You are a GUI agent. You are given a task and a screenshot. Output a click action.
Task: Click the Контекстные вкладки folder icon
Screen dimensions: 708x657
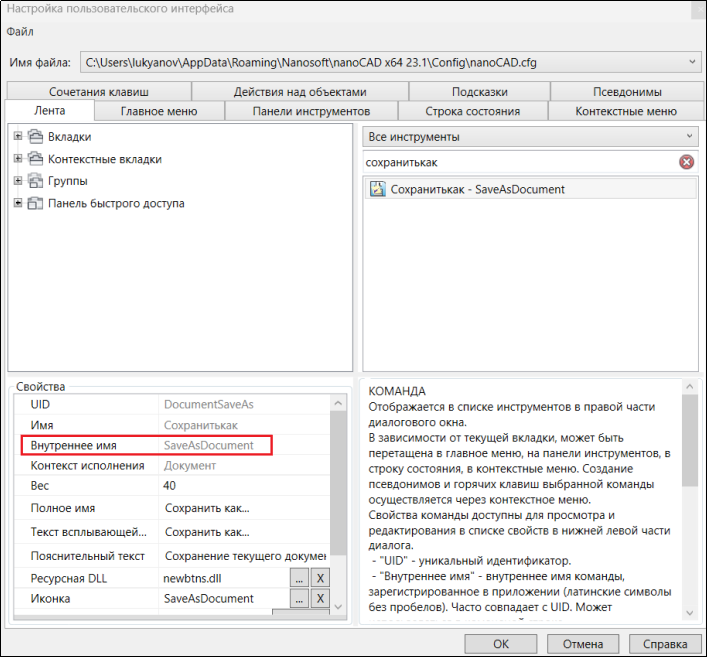(35, 158)
